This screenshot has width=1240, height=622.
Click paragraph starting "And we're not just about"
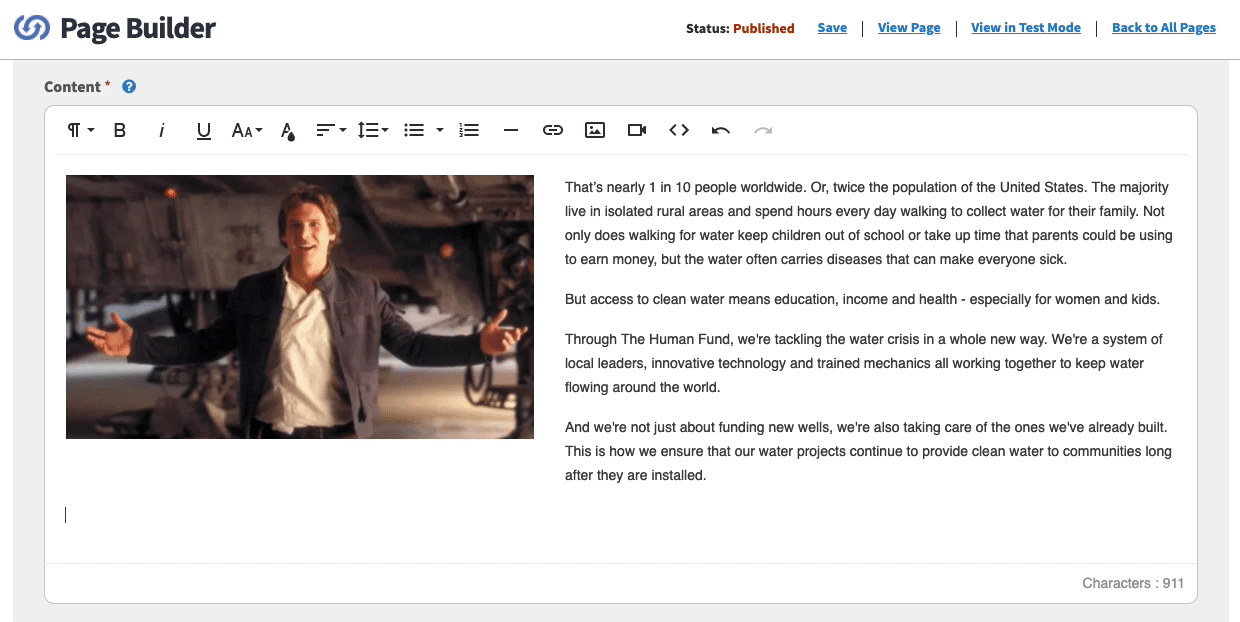click(868, 451)
